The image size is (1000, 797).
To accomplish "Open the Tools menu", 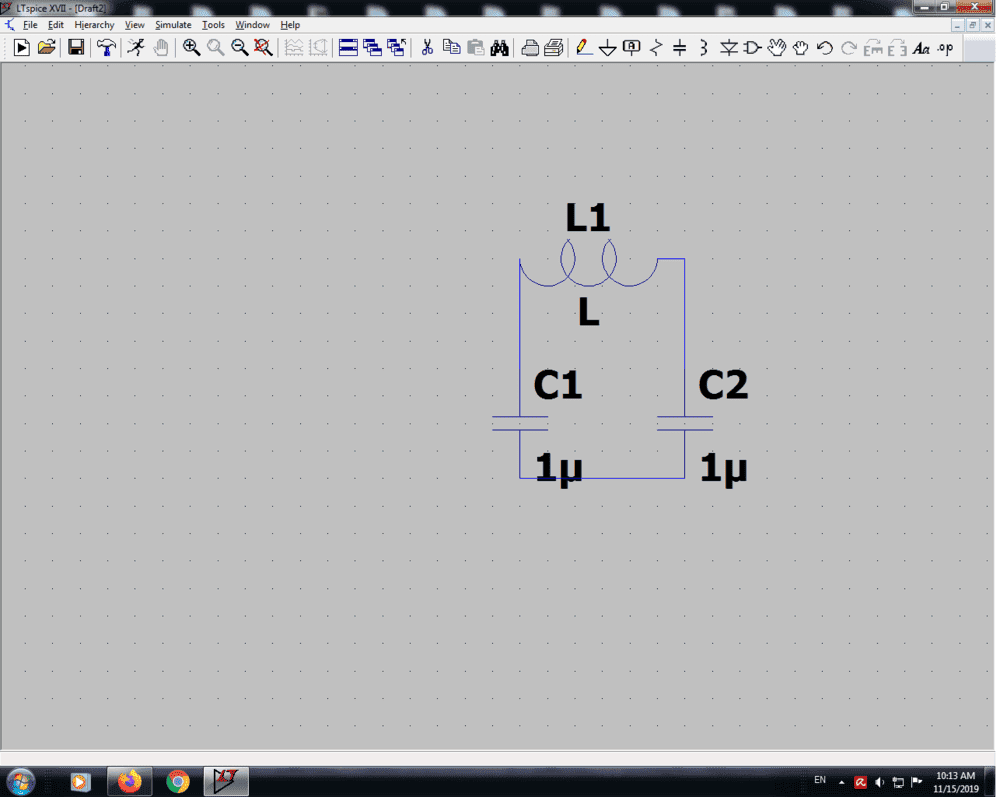I will click(x=213, y=25).
